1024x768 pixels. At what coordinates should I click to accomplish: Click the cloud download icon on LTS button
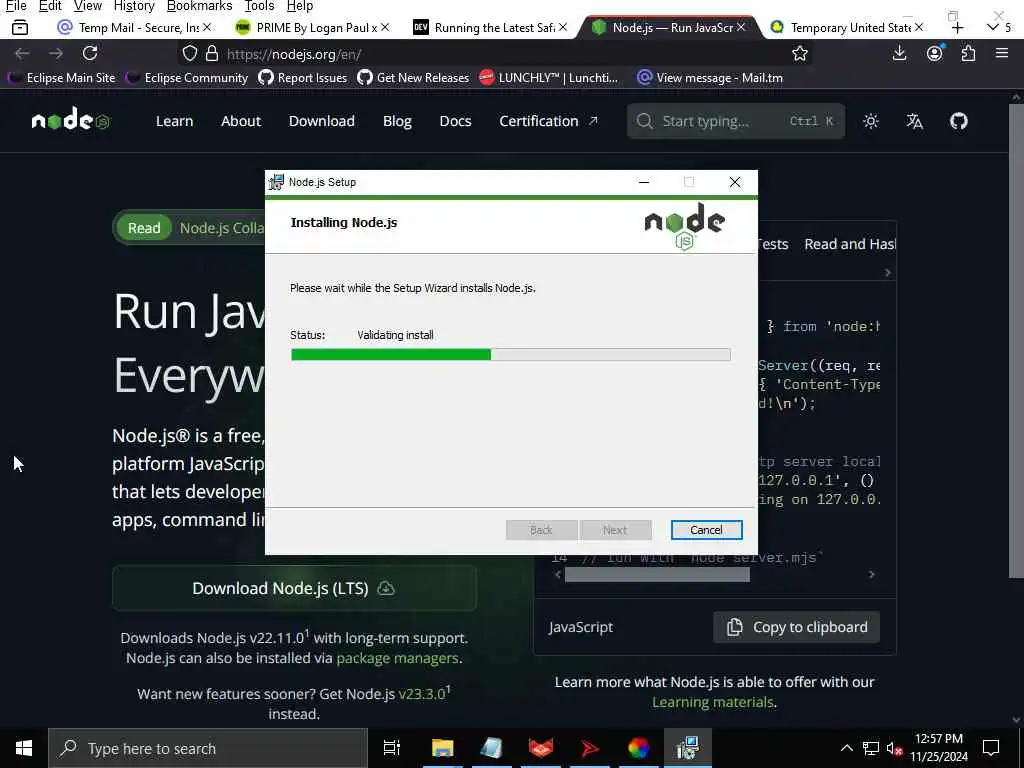point(386,588)
